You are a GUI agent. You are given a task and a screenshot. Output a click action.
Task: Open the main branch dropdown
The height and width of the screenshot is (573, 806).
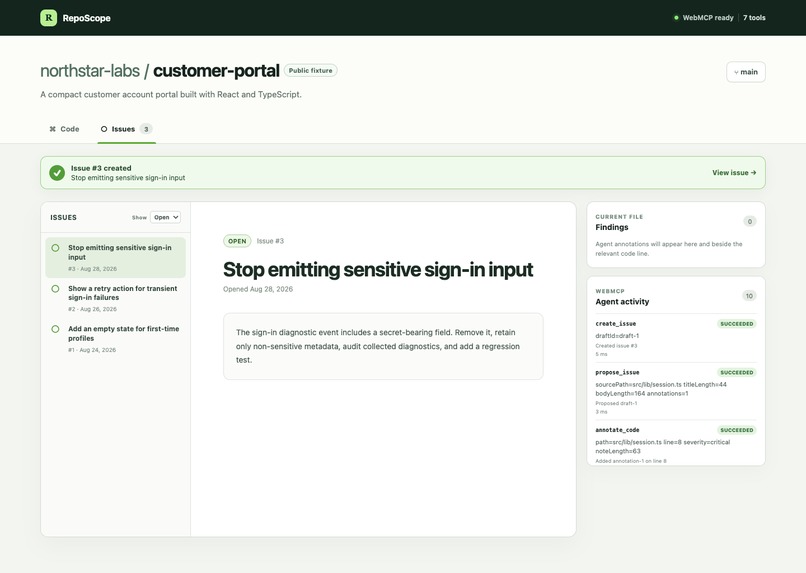coord(746,72)
